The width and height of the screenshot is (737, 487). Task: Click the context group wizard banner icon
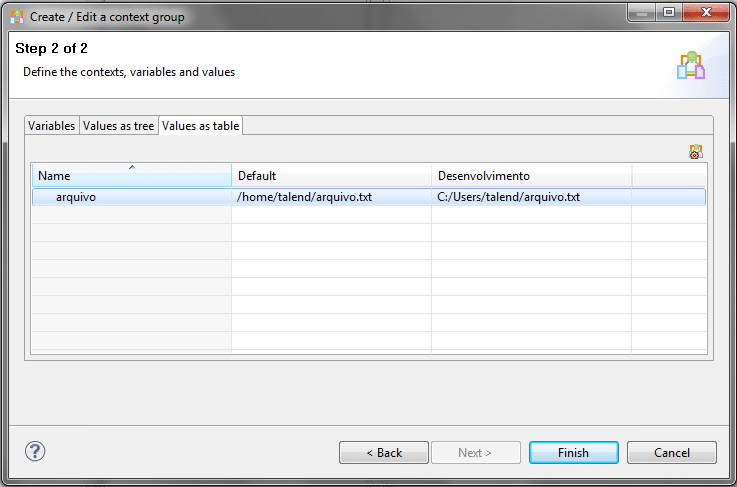pos(690,66)
